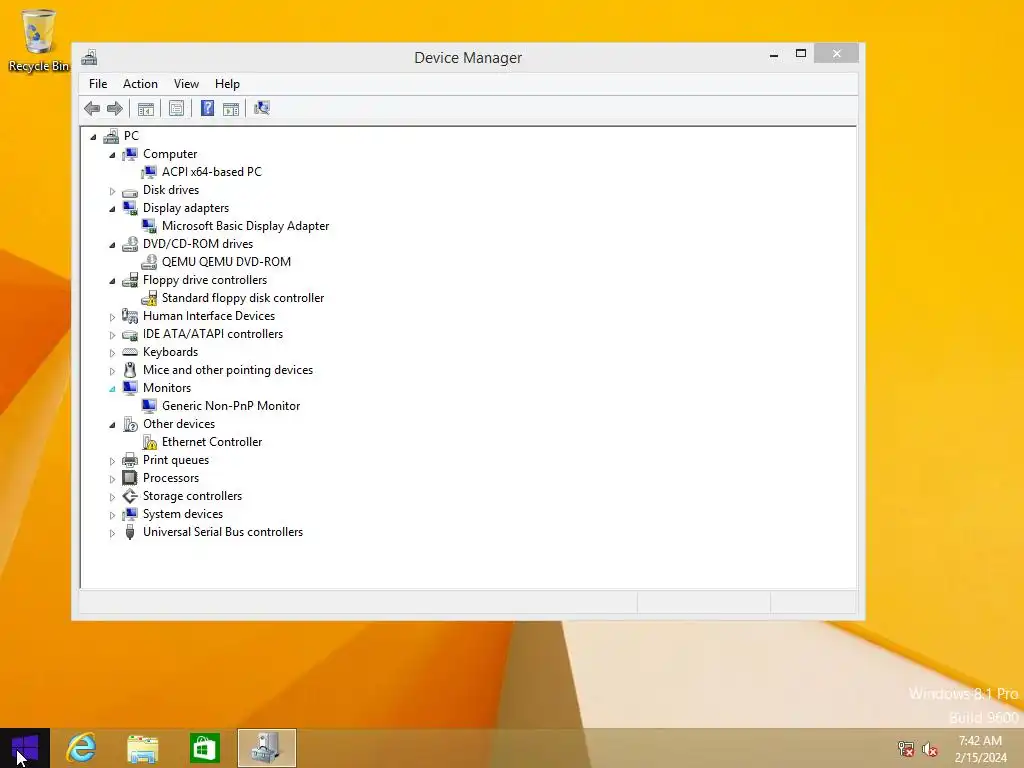Click the Device Manager taskbar button
The image size is (1024, 768).
point(266,748)
